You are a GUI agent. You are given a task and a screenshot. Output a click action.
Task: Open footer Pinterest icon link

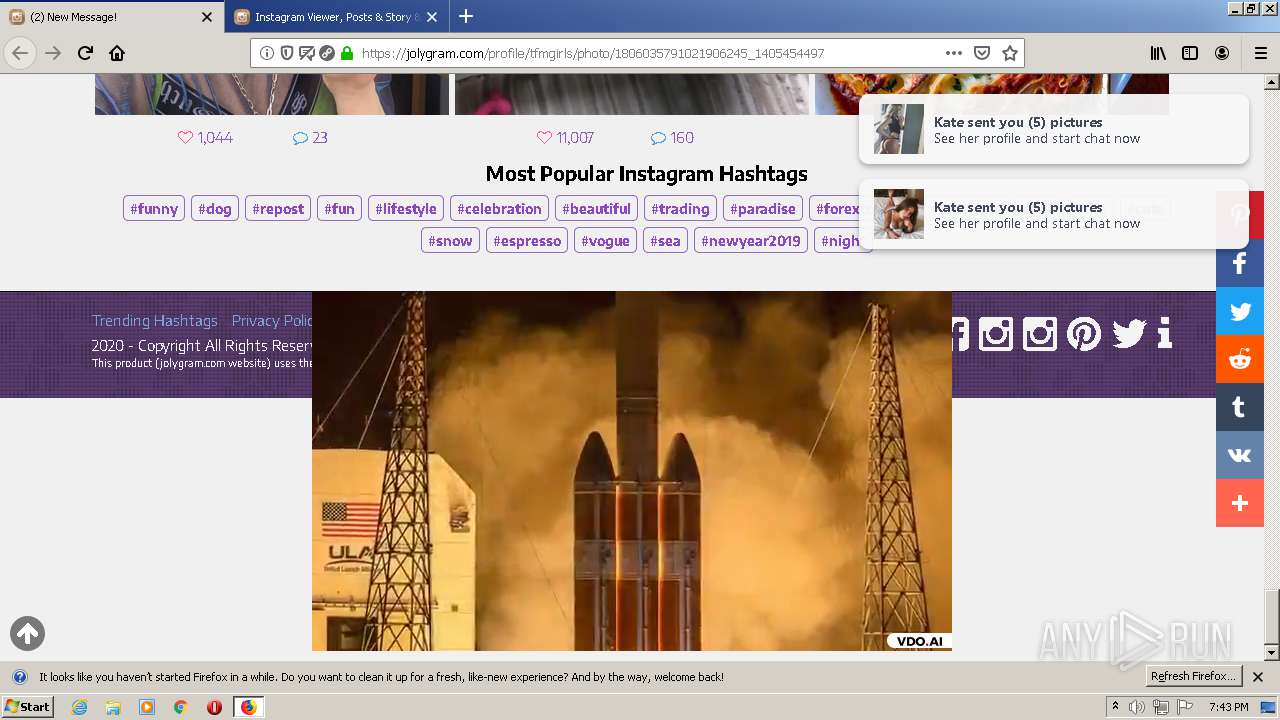click(1084, 333)
